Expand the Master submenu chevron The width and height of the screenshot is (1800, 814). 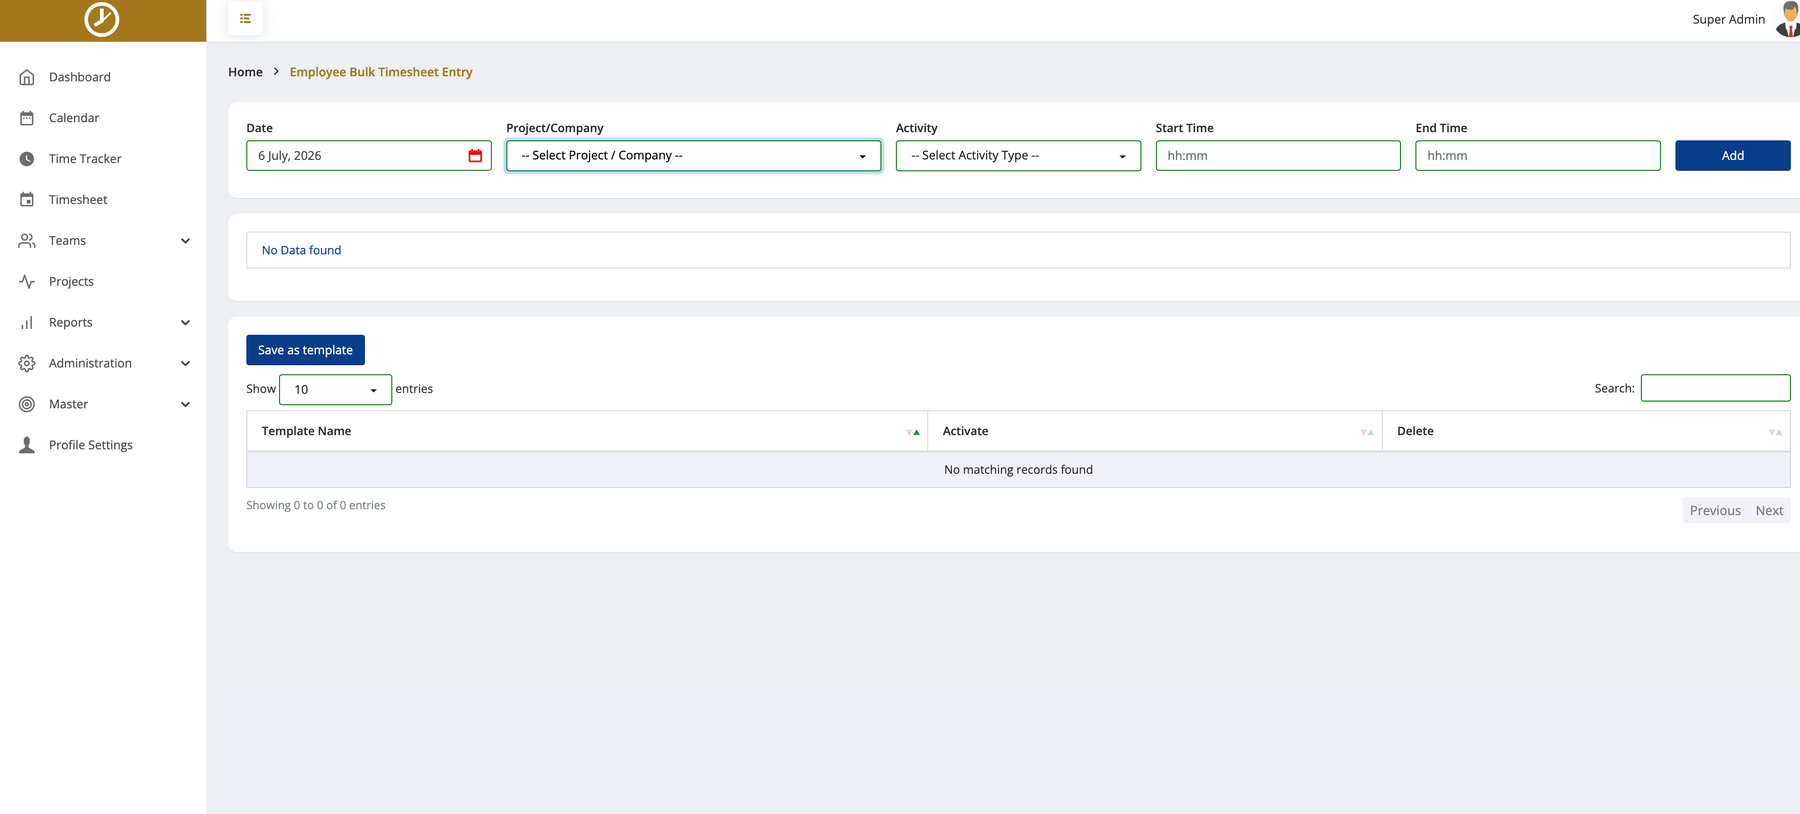pyautogui.click(x=185, y=405)
